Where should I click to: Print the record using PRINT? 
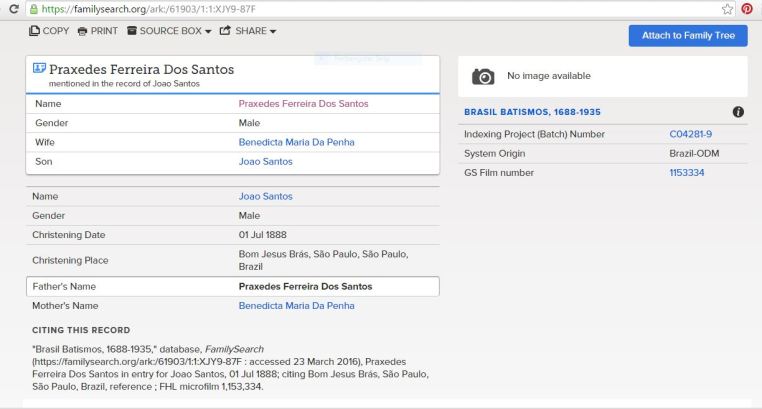click(x=98, y=31)
